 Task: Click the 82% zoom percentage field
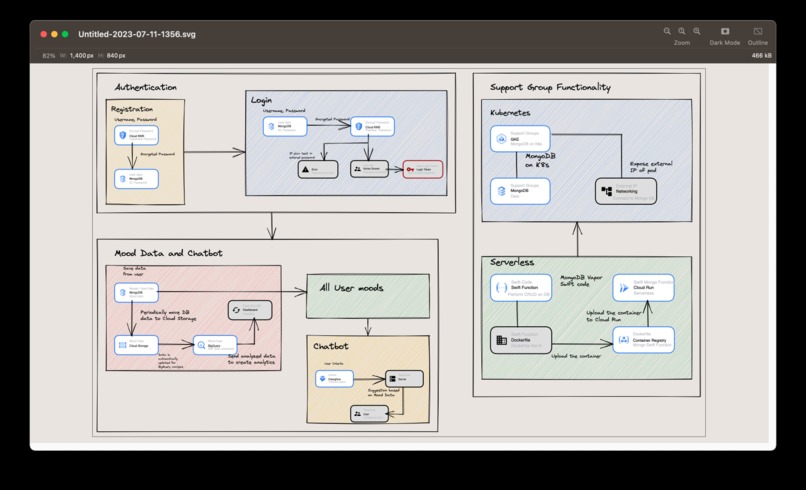point(48,56)
